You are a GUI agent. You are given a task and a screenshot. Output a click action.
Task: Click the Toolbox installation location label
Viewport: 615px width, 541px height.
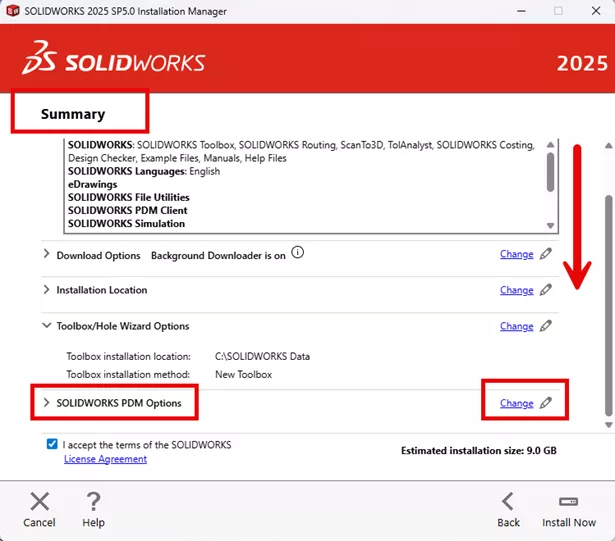128,356
